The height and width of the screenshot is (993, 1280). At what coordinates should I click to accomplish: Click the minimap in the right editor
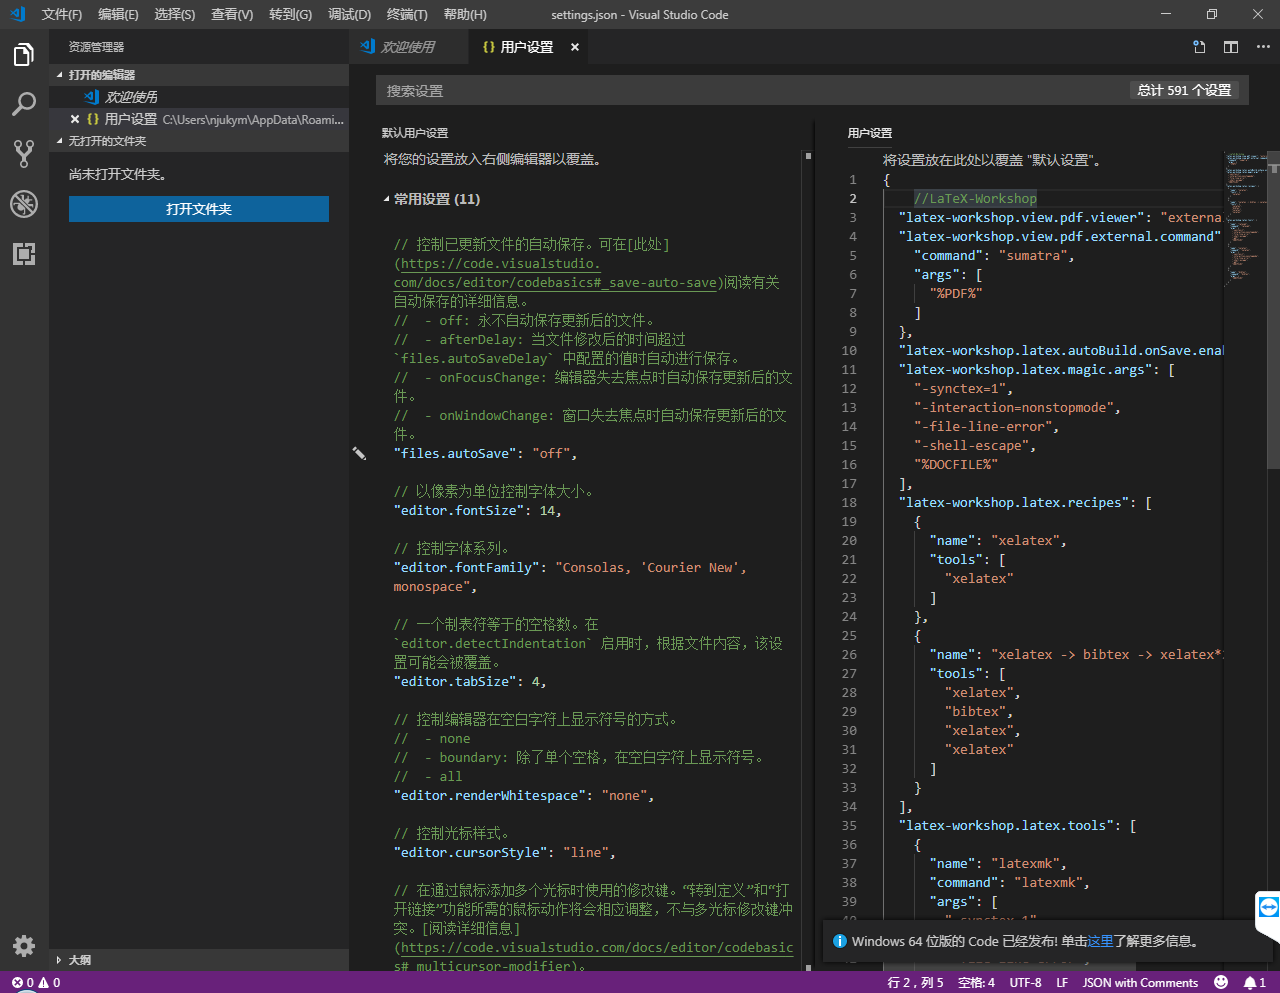[1246, 220]
